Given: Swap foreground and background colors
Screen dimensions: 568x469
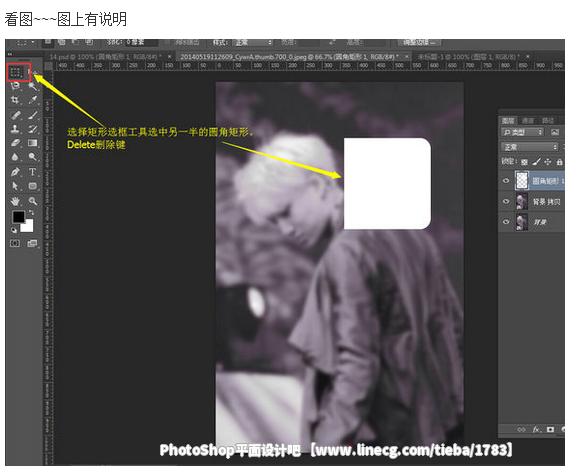Looking at the screenshot, I should tap(32, 212).
